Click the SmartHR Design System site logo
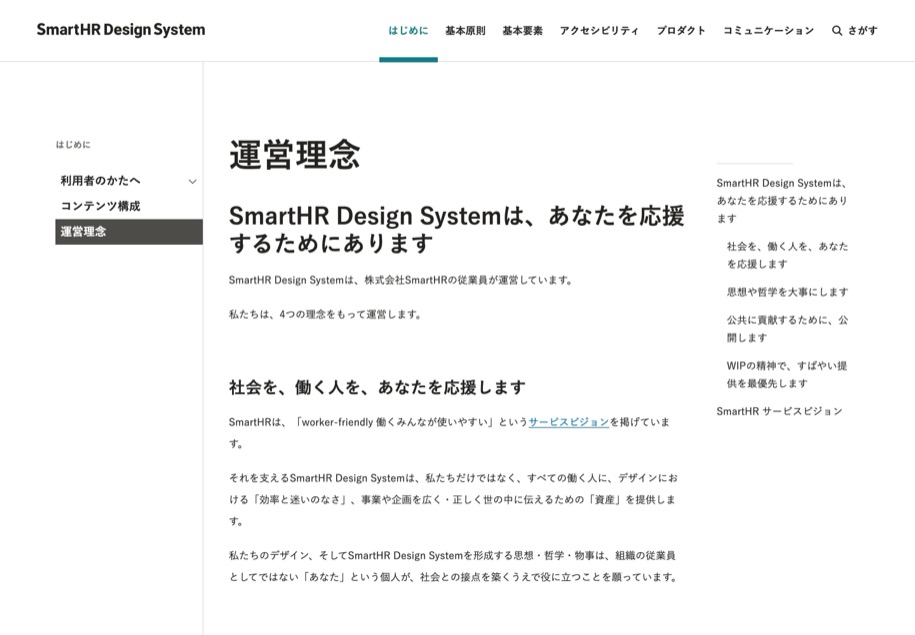Screen dimensions: 915x635 click(121, 30)
